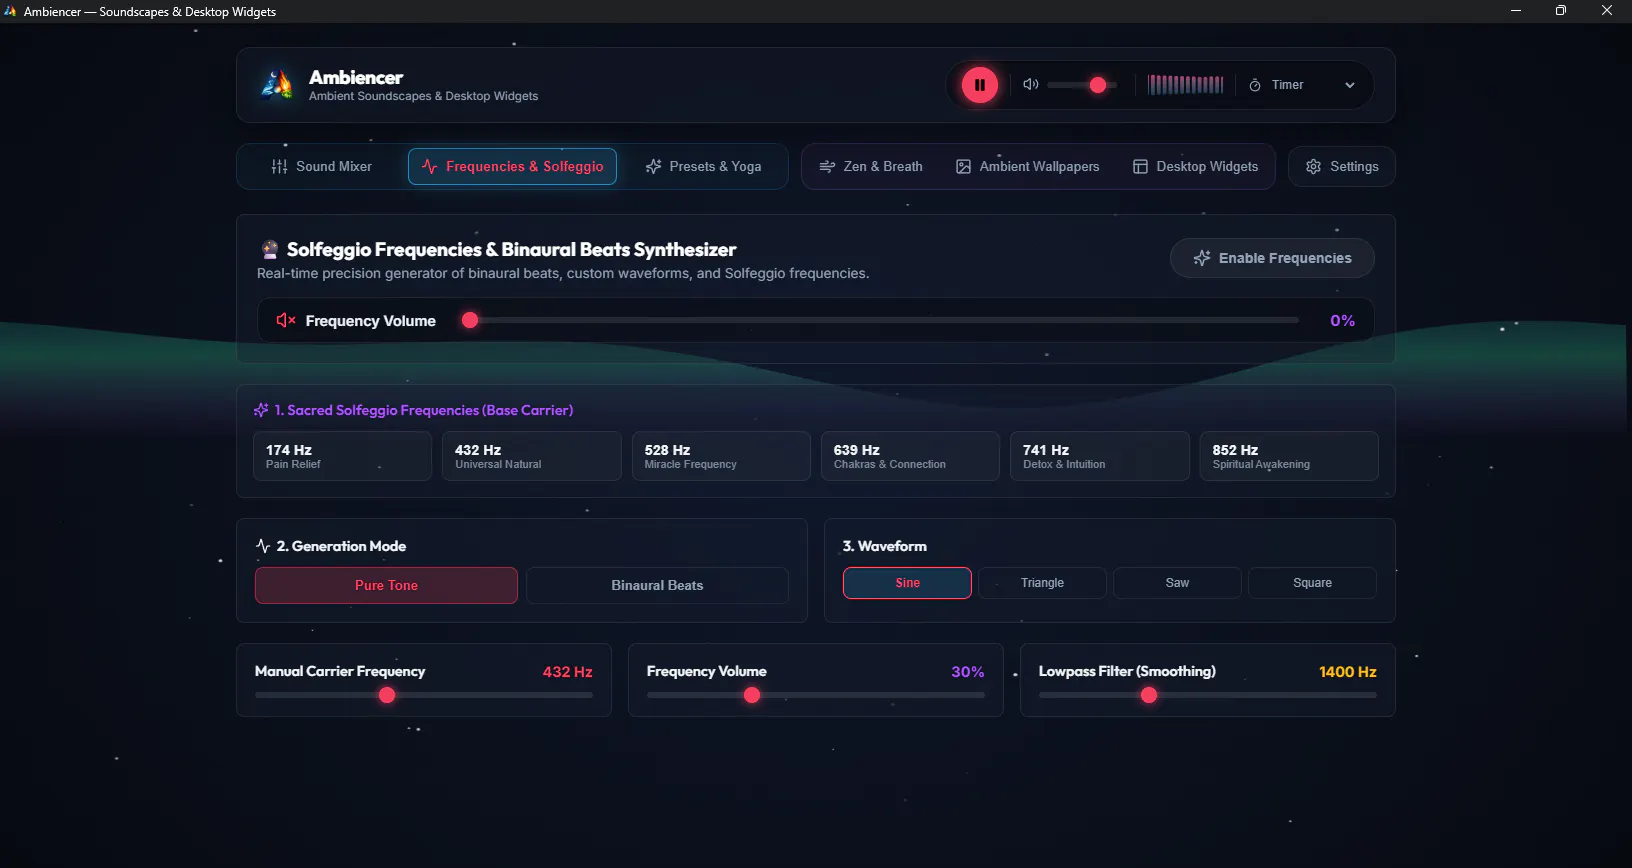Go to Zen & Breath tab
This screenshot has height=868, width=1632.
[x=871, y=167]
